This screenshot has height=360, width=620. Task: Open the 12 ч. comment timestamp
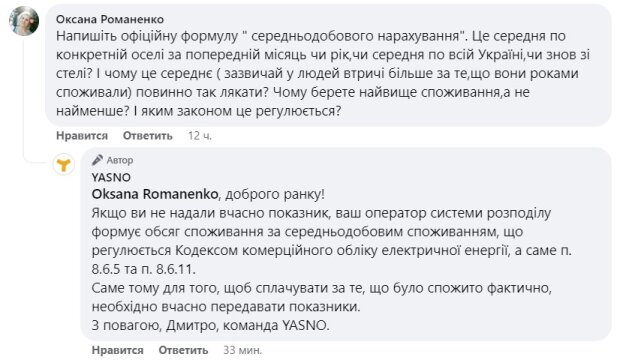click(200, 136)
